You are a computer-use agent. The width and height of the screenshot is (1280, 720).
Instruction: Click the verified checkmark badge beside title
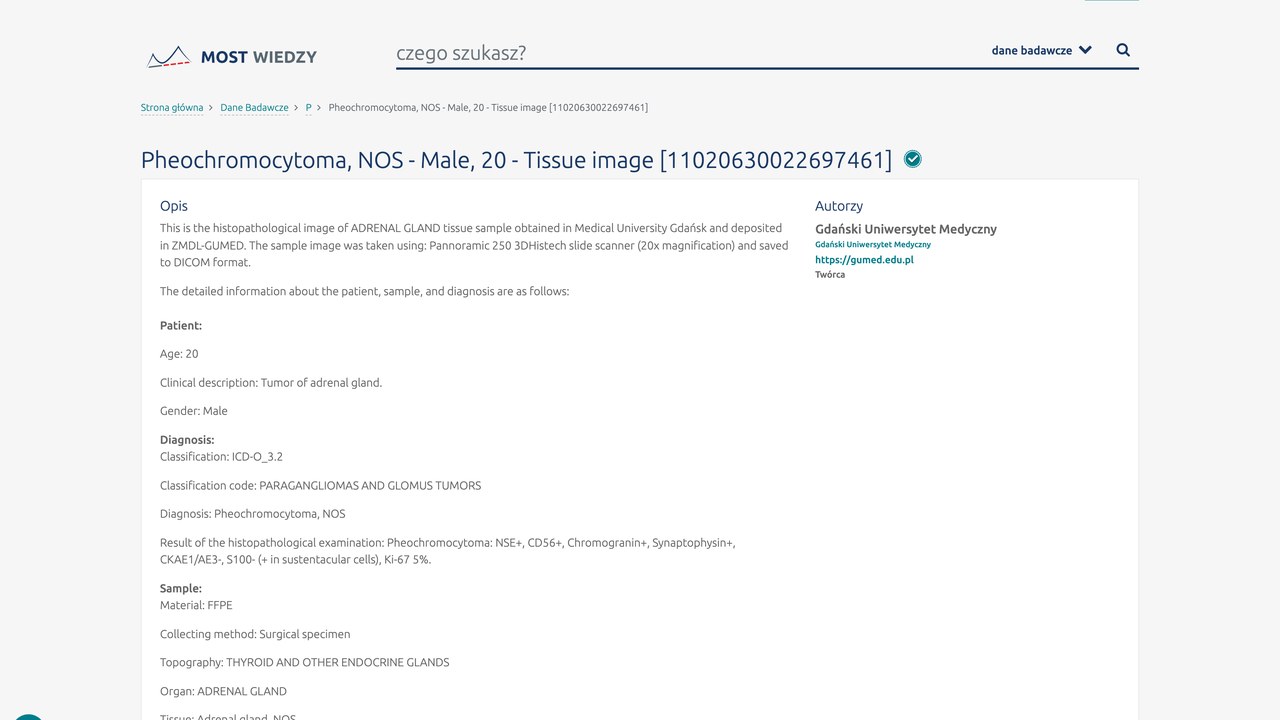tap(913, 159)
